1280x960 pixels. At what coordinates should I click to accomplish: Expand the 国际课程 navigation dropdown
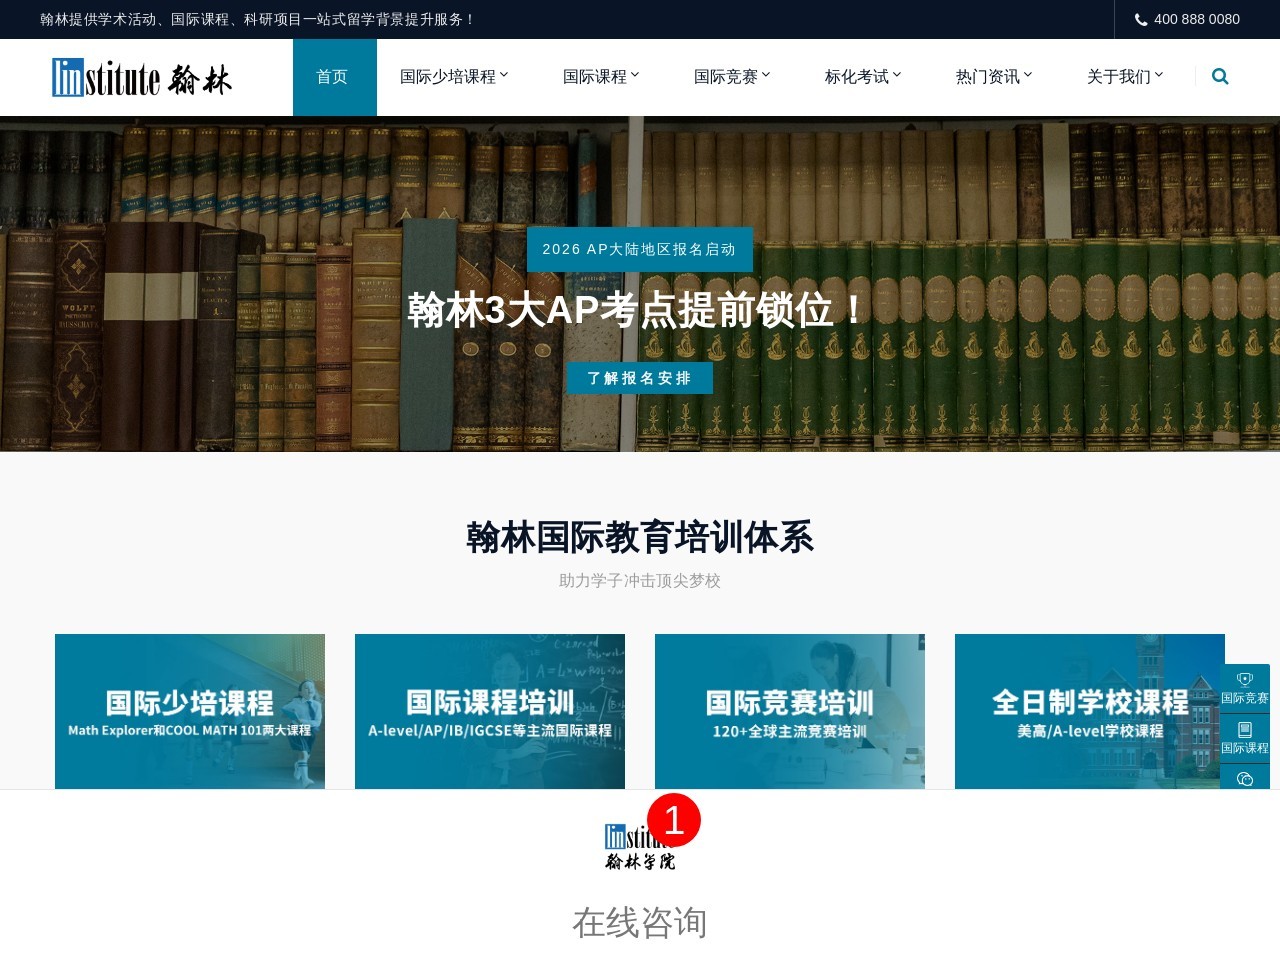click(601, 77)
